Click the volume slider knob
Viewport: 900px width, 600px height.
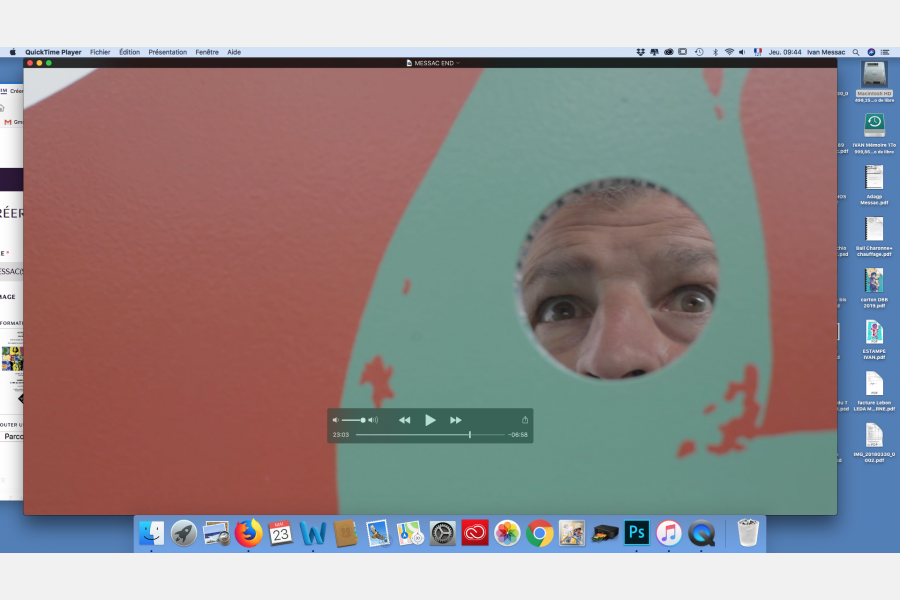tap(362, 420)
